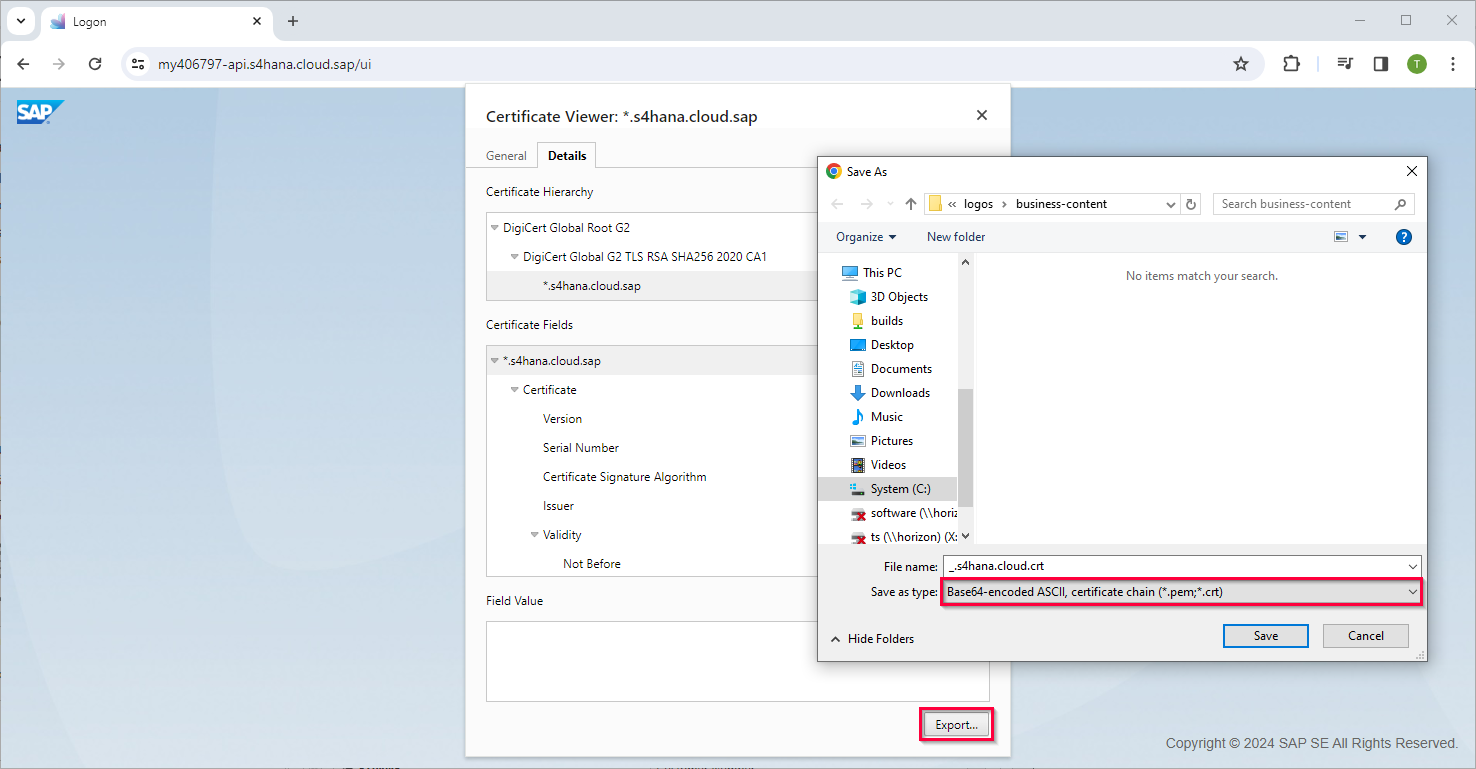Click the logos breadcrumb folder
The image size is (1476, 769).
pyautogui.click(x=978, y=204)
